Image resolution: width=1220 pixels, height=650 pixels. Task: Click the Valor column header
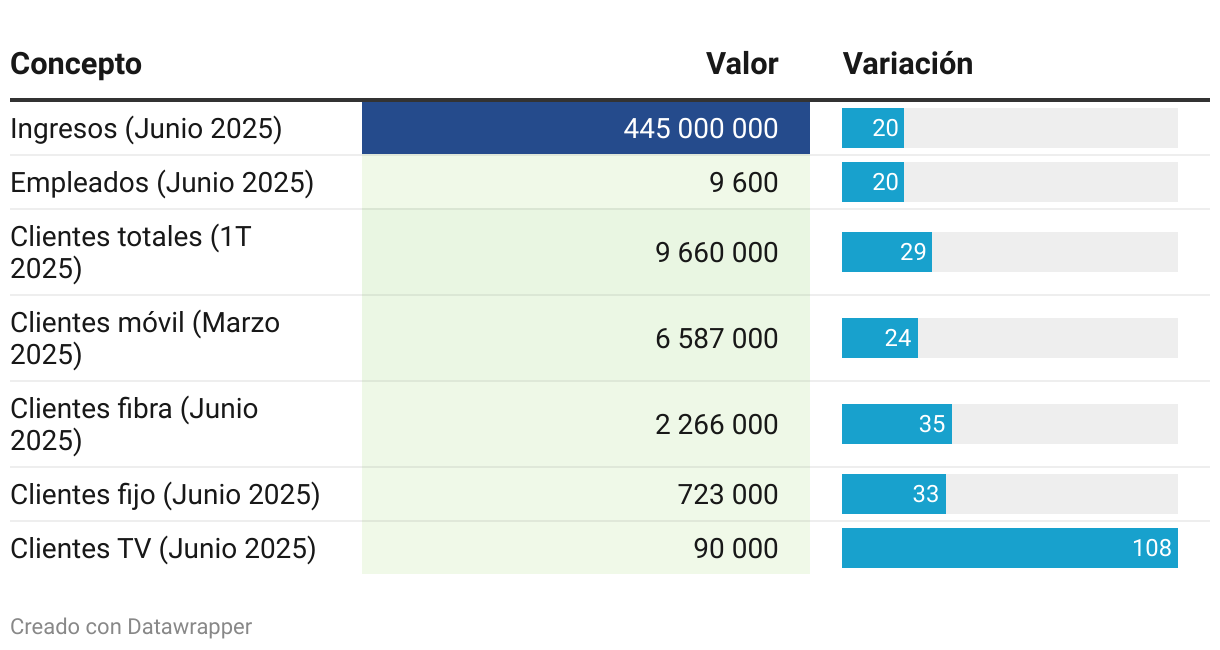(x=741, y=64)
